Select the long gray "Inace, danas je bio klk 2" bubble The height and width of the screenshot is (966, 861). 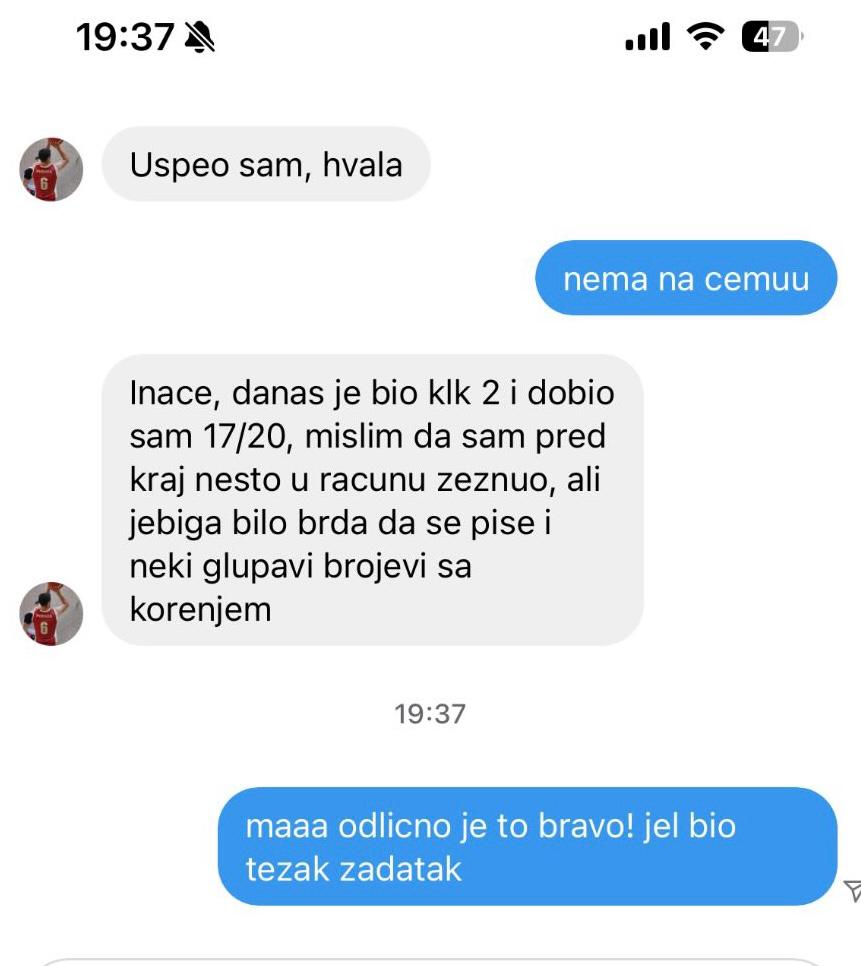[x=373, y=500]
